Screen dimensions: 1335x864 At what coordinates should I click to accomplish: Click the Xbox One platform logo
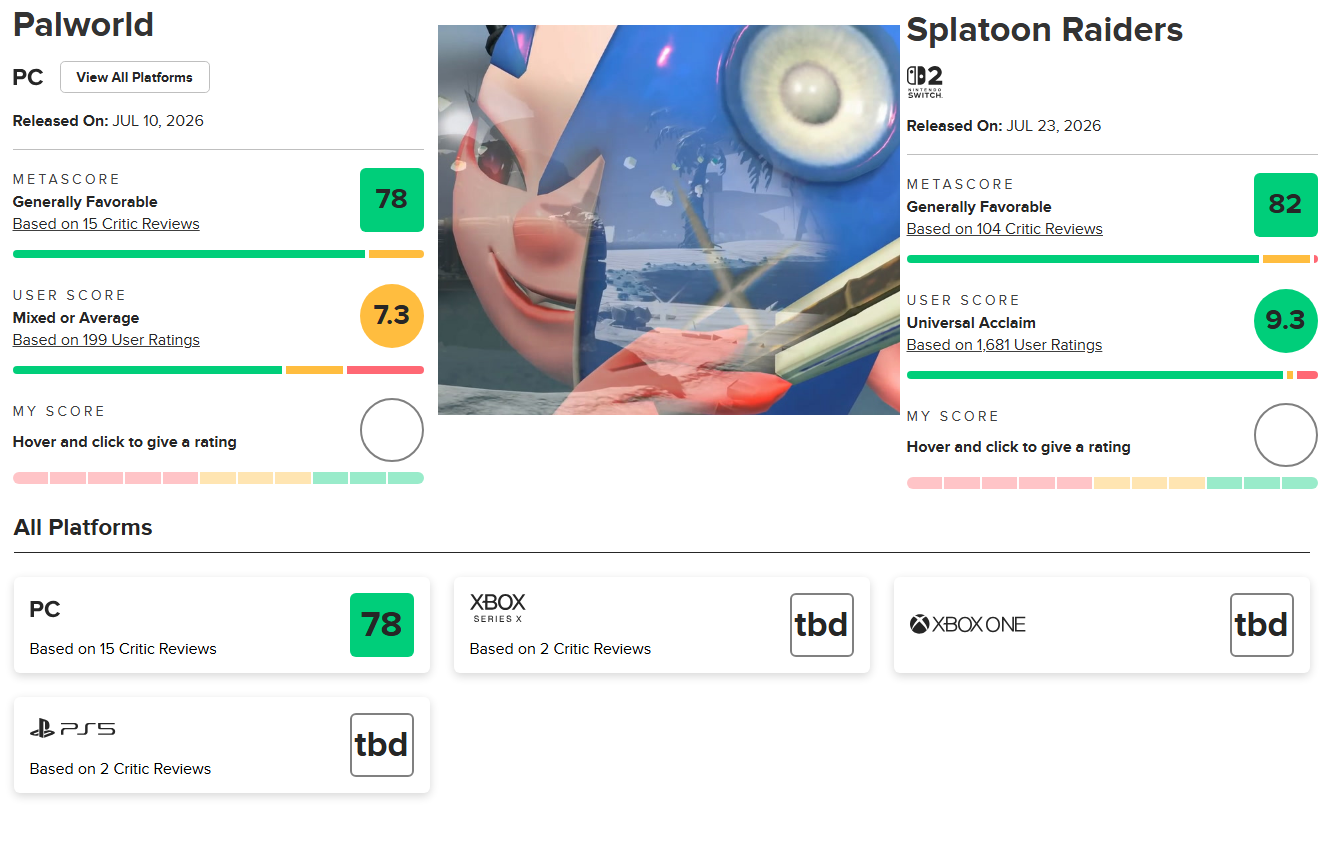tap(968, 624)
